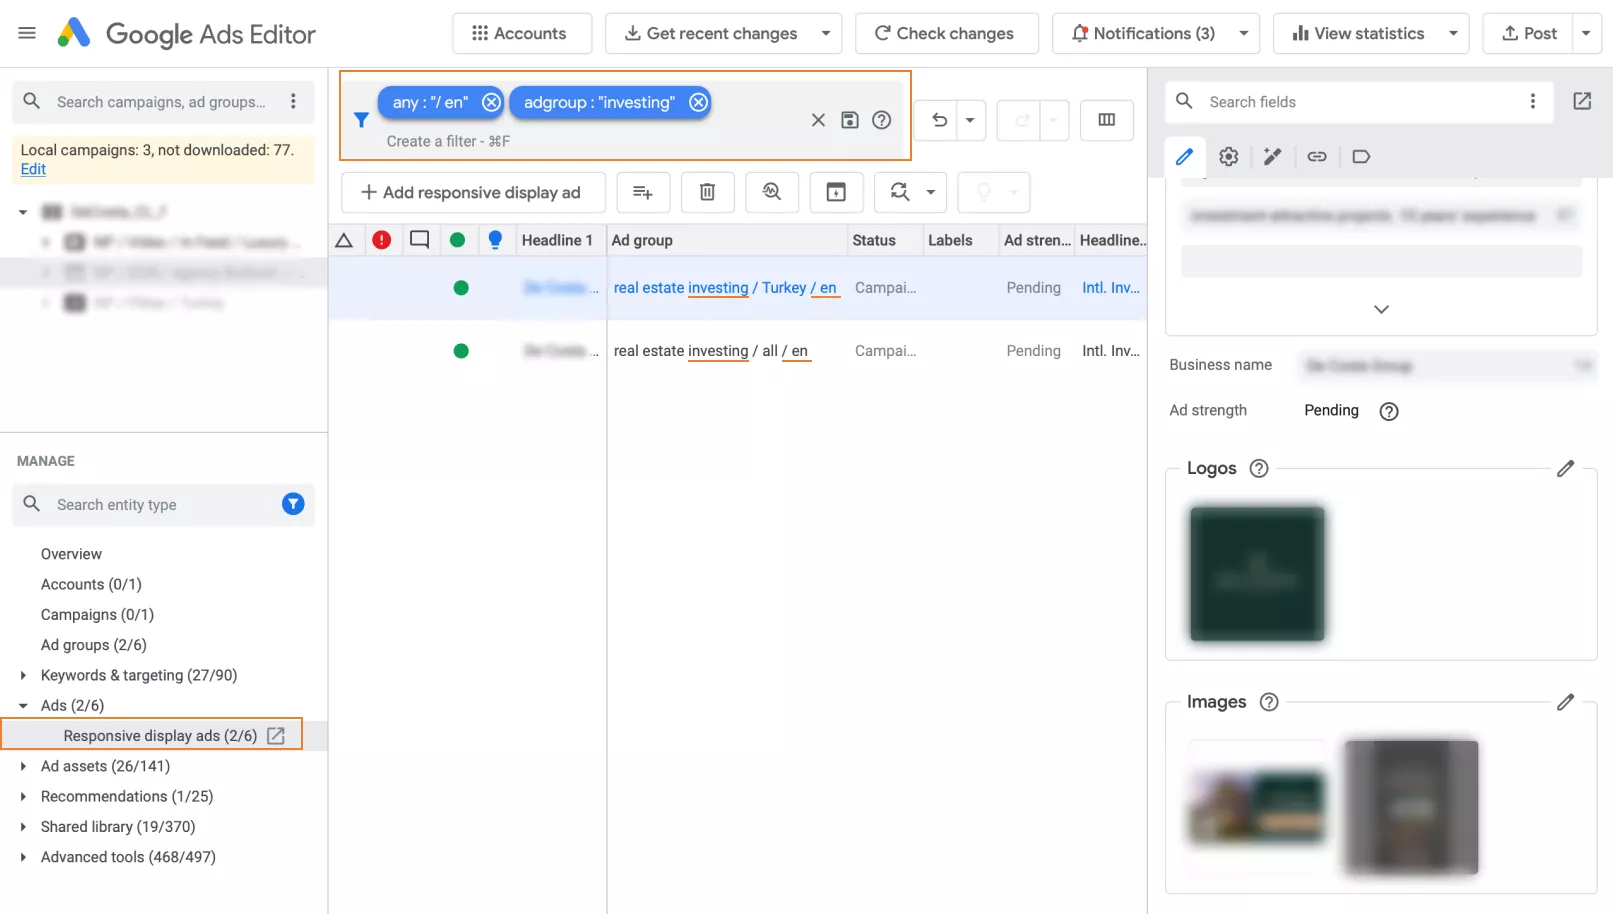Sort by the comment column icon
1613x914 pixels.
pos(420,240)
